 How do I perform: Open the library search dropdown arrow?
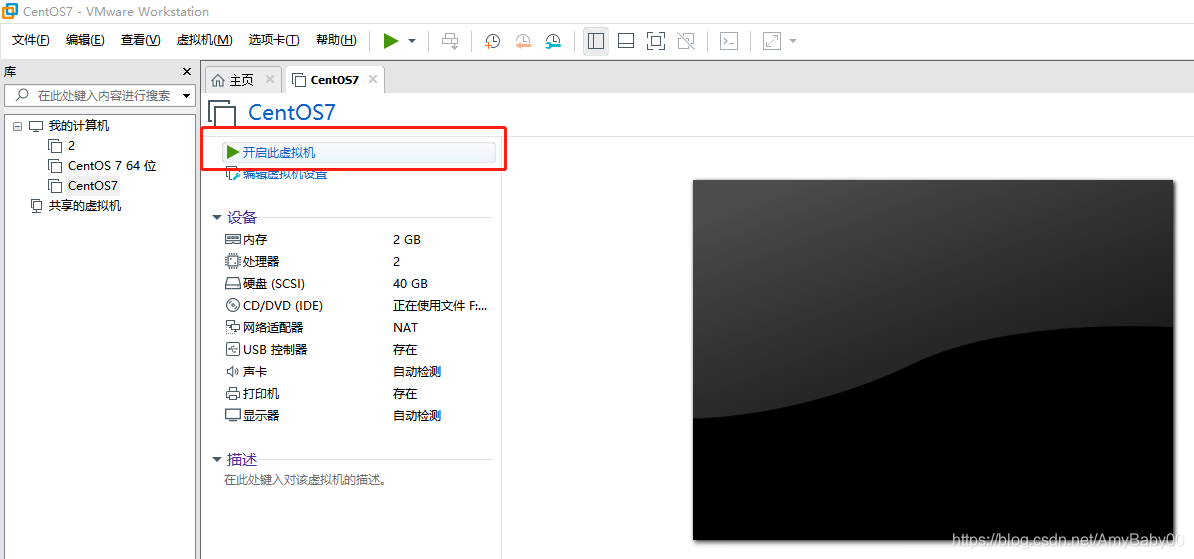point(187,96)
